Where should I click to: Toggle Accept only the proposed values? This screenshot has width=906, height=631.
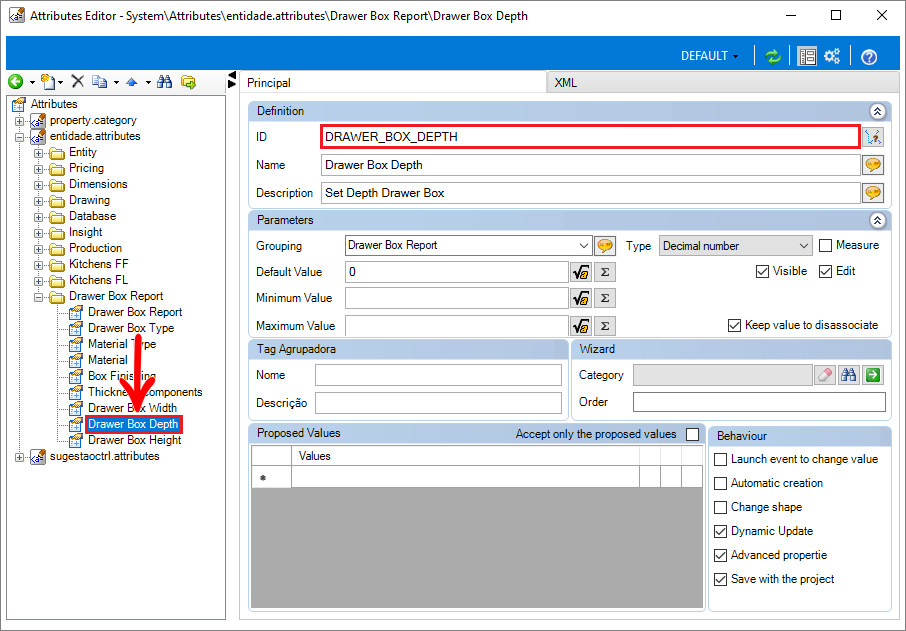click(x=692, y=434)
